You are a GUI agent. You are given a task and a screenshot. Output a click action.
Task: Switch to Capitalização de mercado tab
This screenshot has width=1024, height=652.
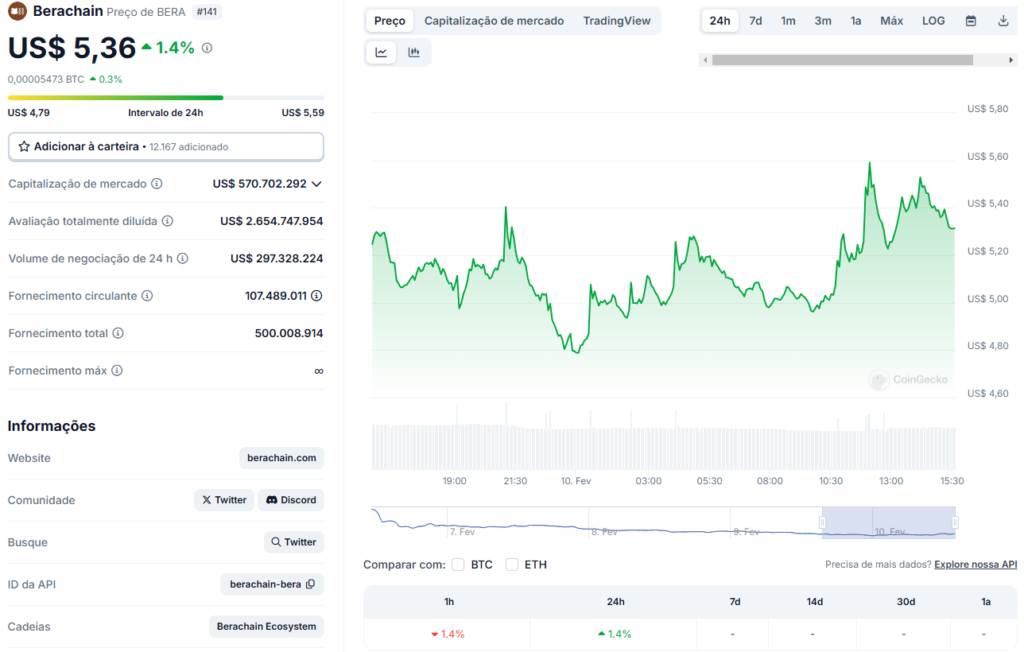click(494, 21)
